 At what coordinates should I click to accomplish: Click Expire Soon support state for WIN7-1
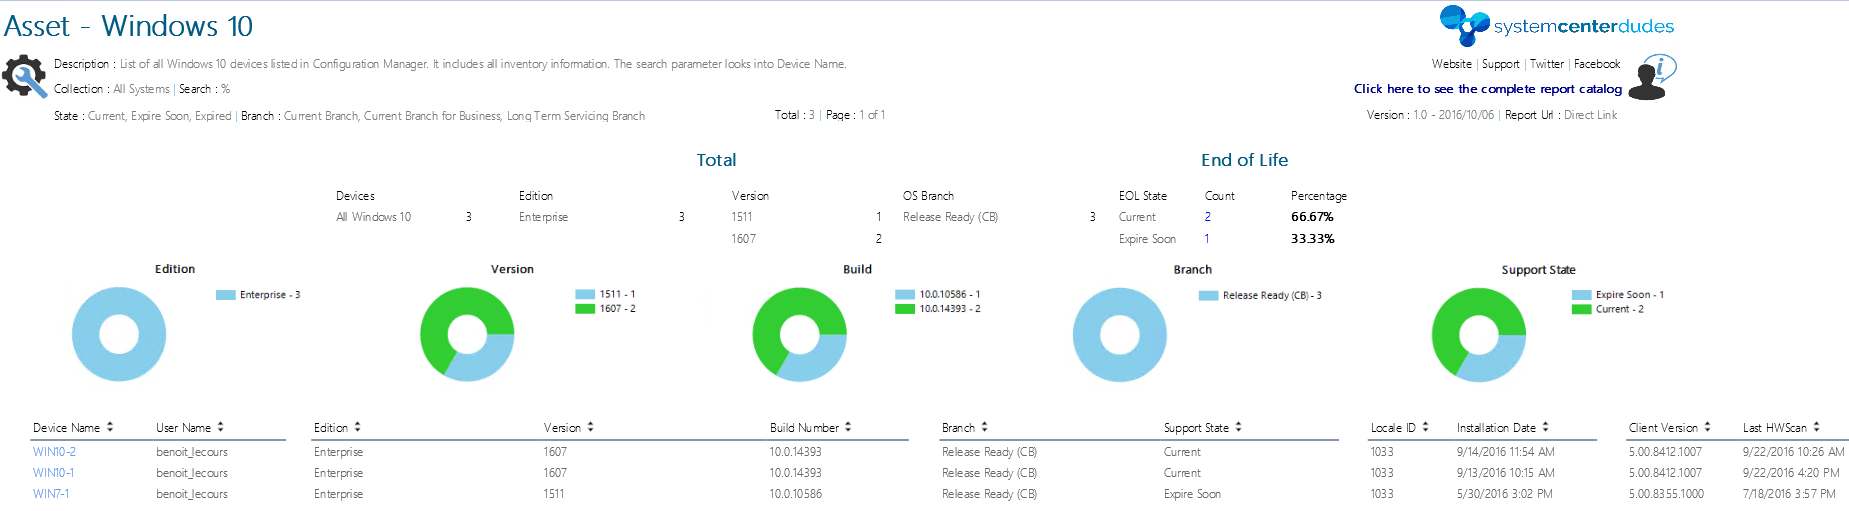pos(1192,494)
